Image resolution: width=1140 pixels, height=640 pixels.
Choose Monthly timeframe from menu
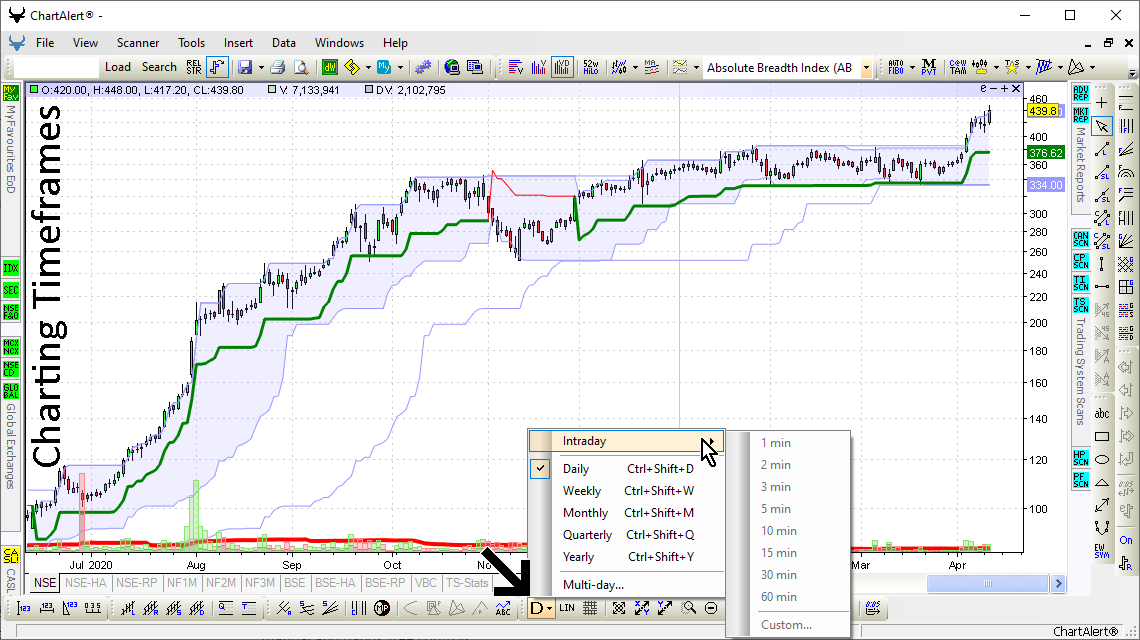point(627,513)
